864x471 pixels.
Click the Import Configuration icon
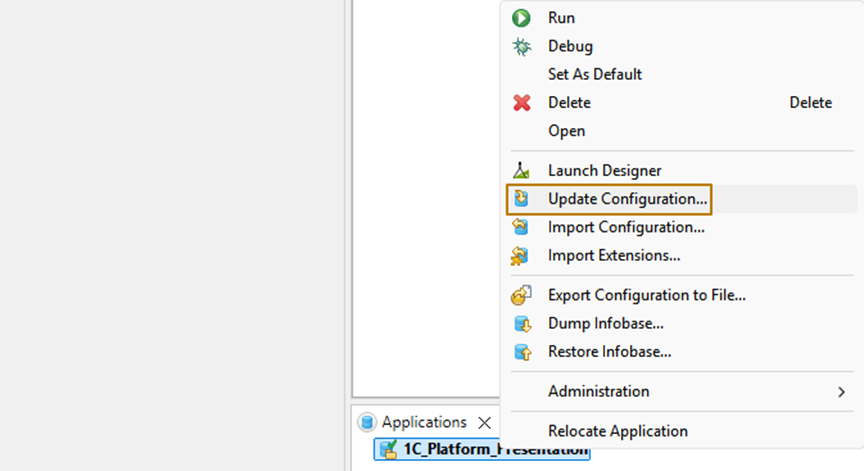521,227
